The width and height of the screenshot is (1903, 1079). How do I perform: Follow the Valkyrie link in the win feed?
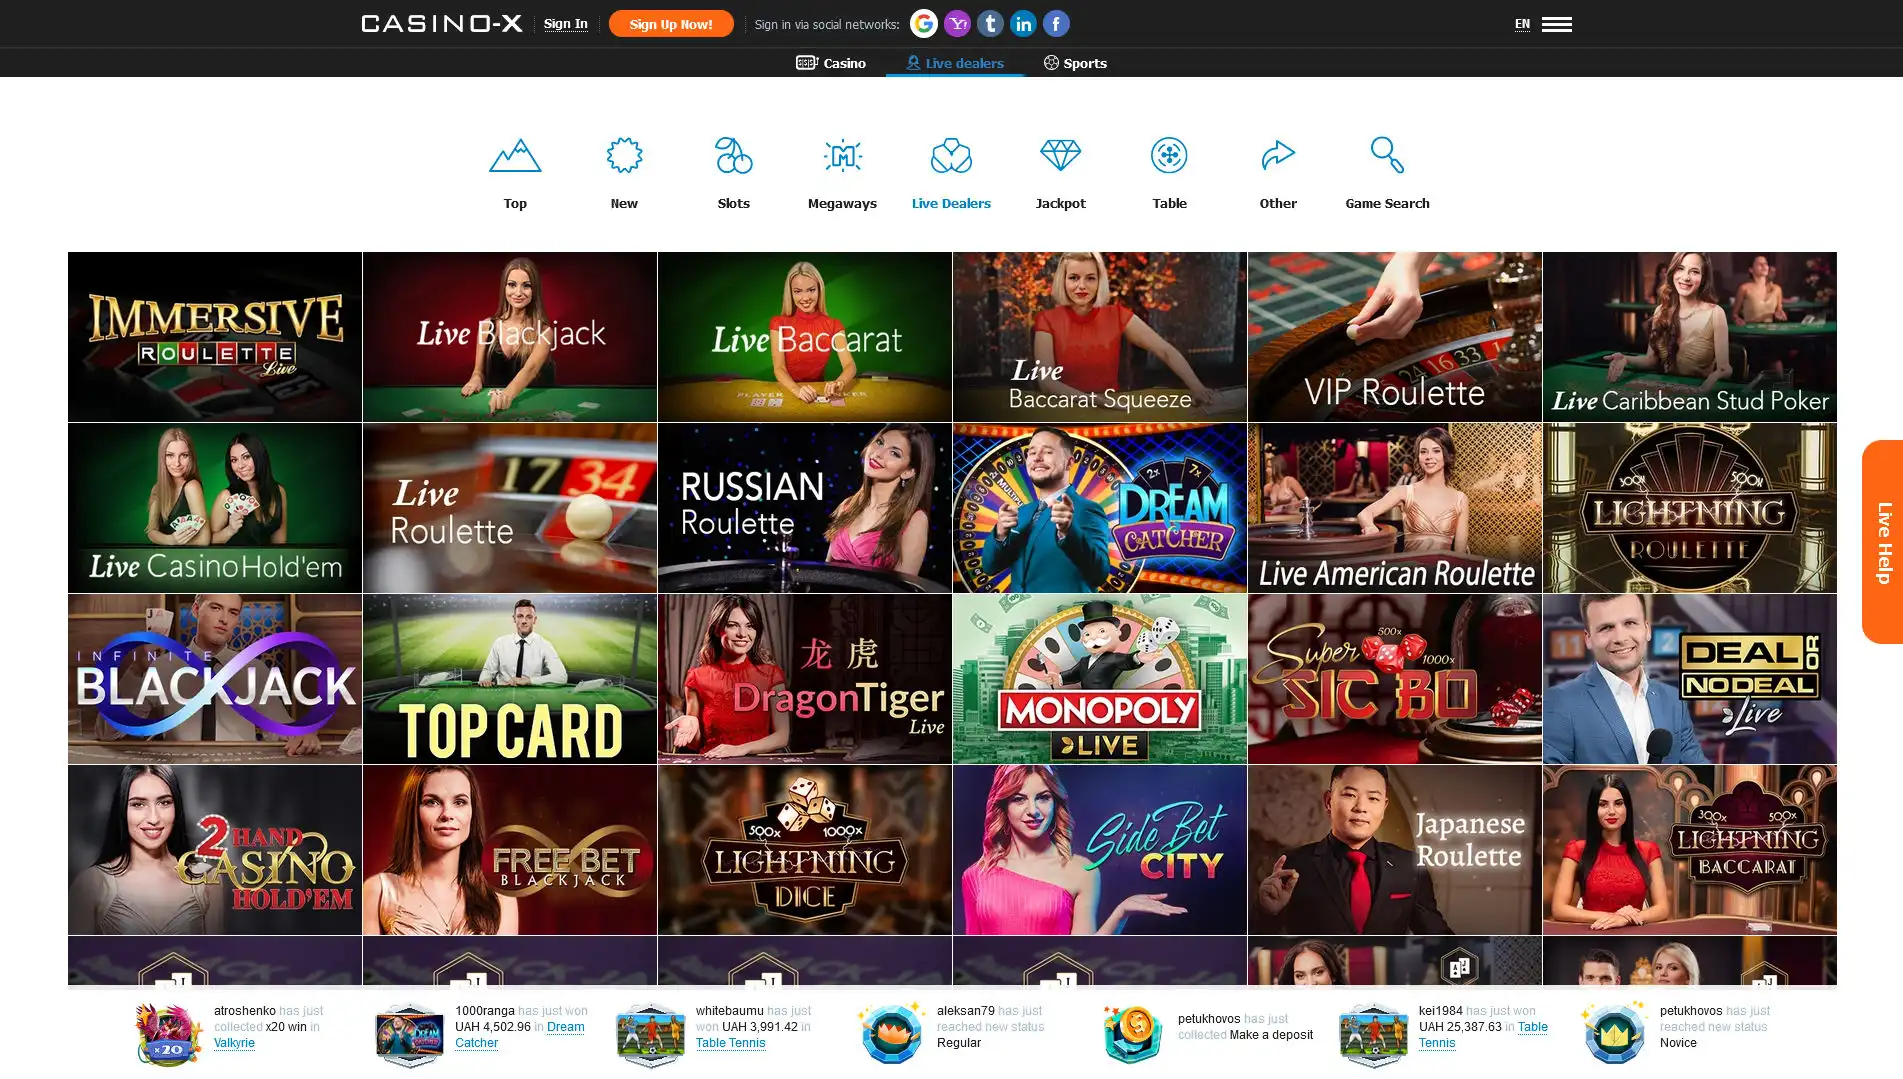[x=234, y=1043]
